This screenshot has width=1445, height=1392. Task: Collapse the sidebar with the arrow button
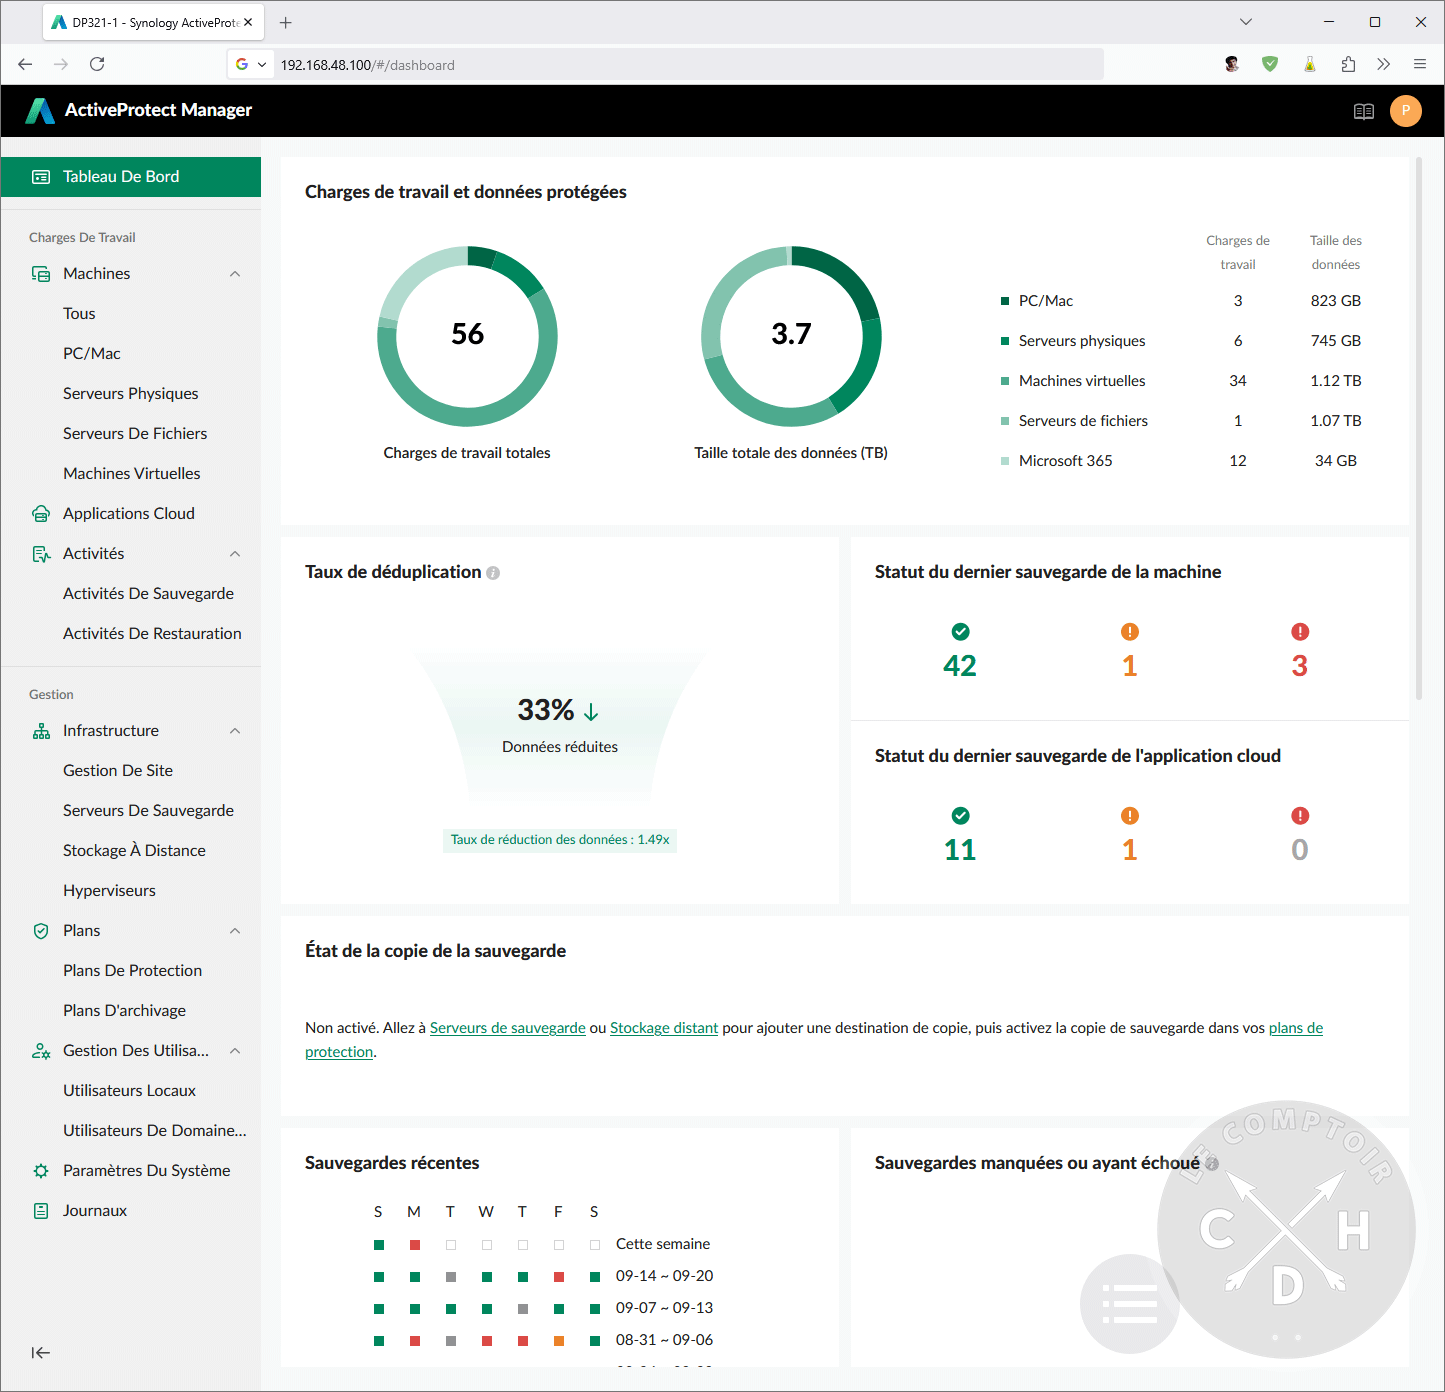tap(41, 1352)
